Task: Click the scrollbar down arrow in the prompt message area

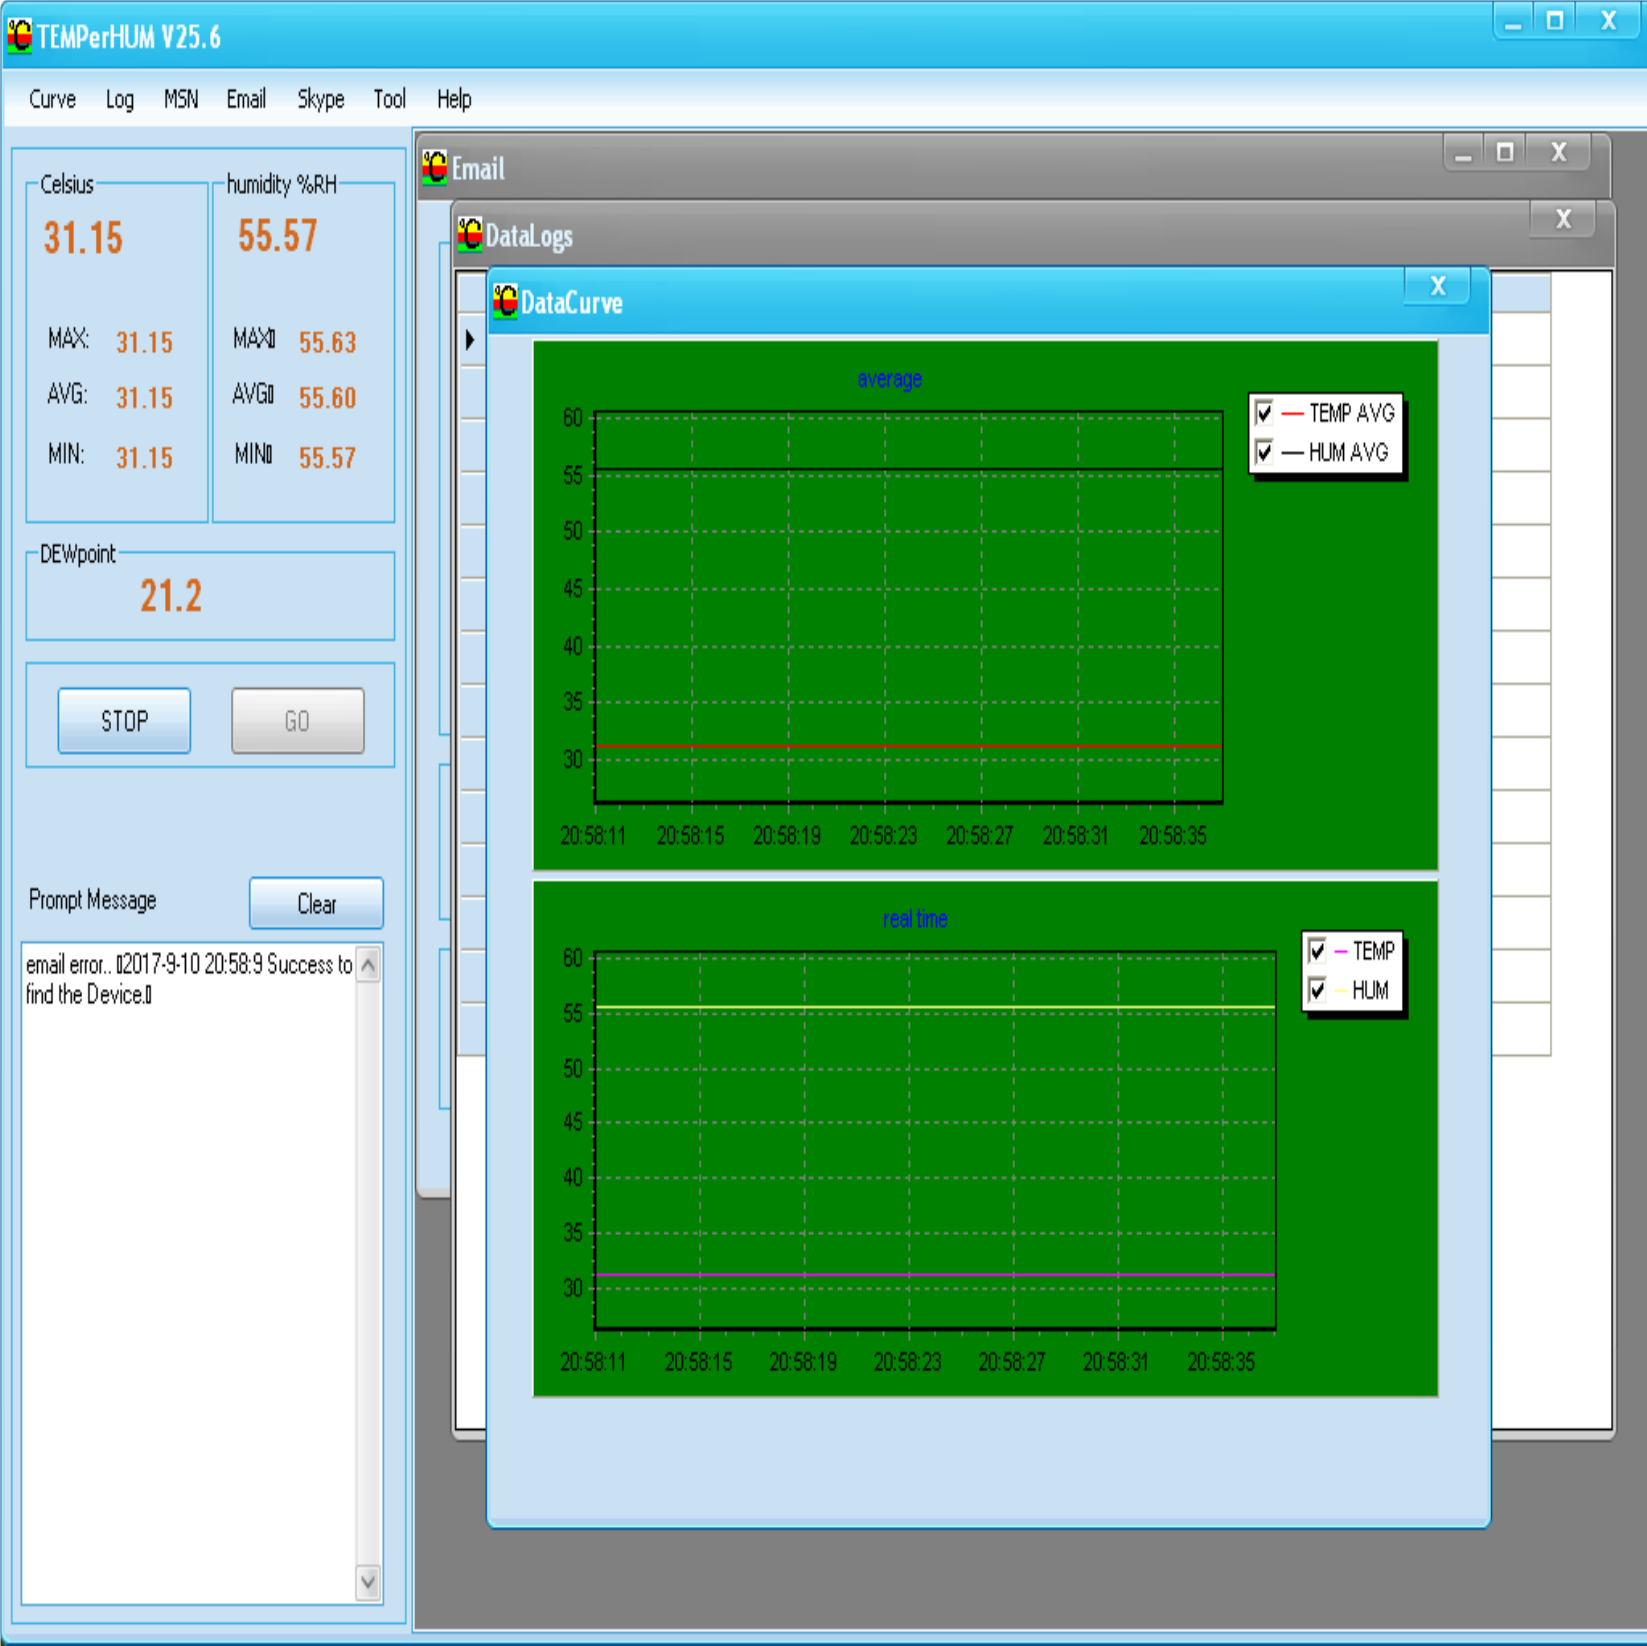Action: click(368, 1583)
